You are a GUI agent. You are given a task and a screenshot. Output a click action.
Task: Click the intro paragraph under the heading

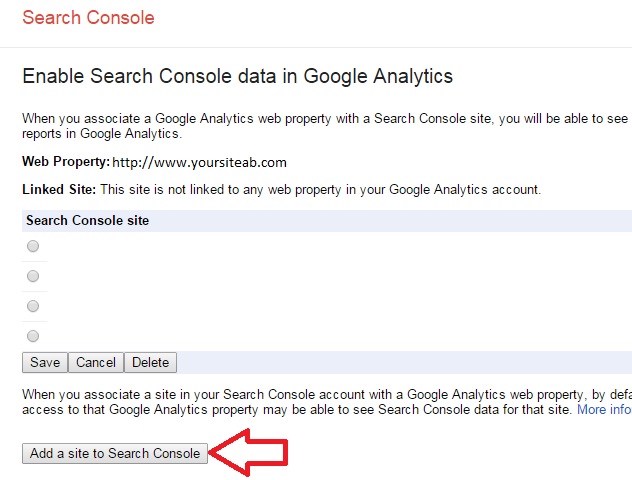click(320, 125)
